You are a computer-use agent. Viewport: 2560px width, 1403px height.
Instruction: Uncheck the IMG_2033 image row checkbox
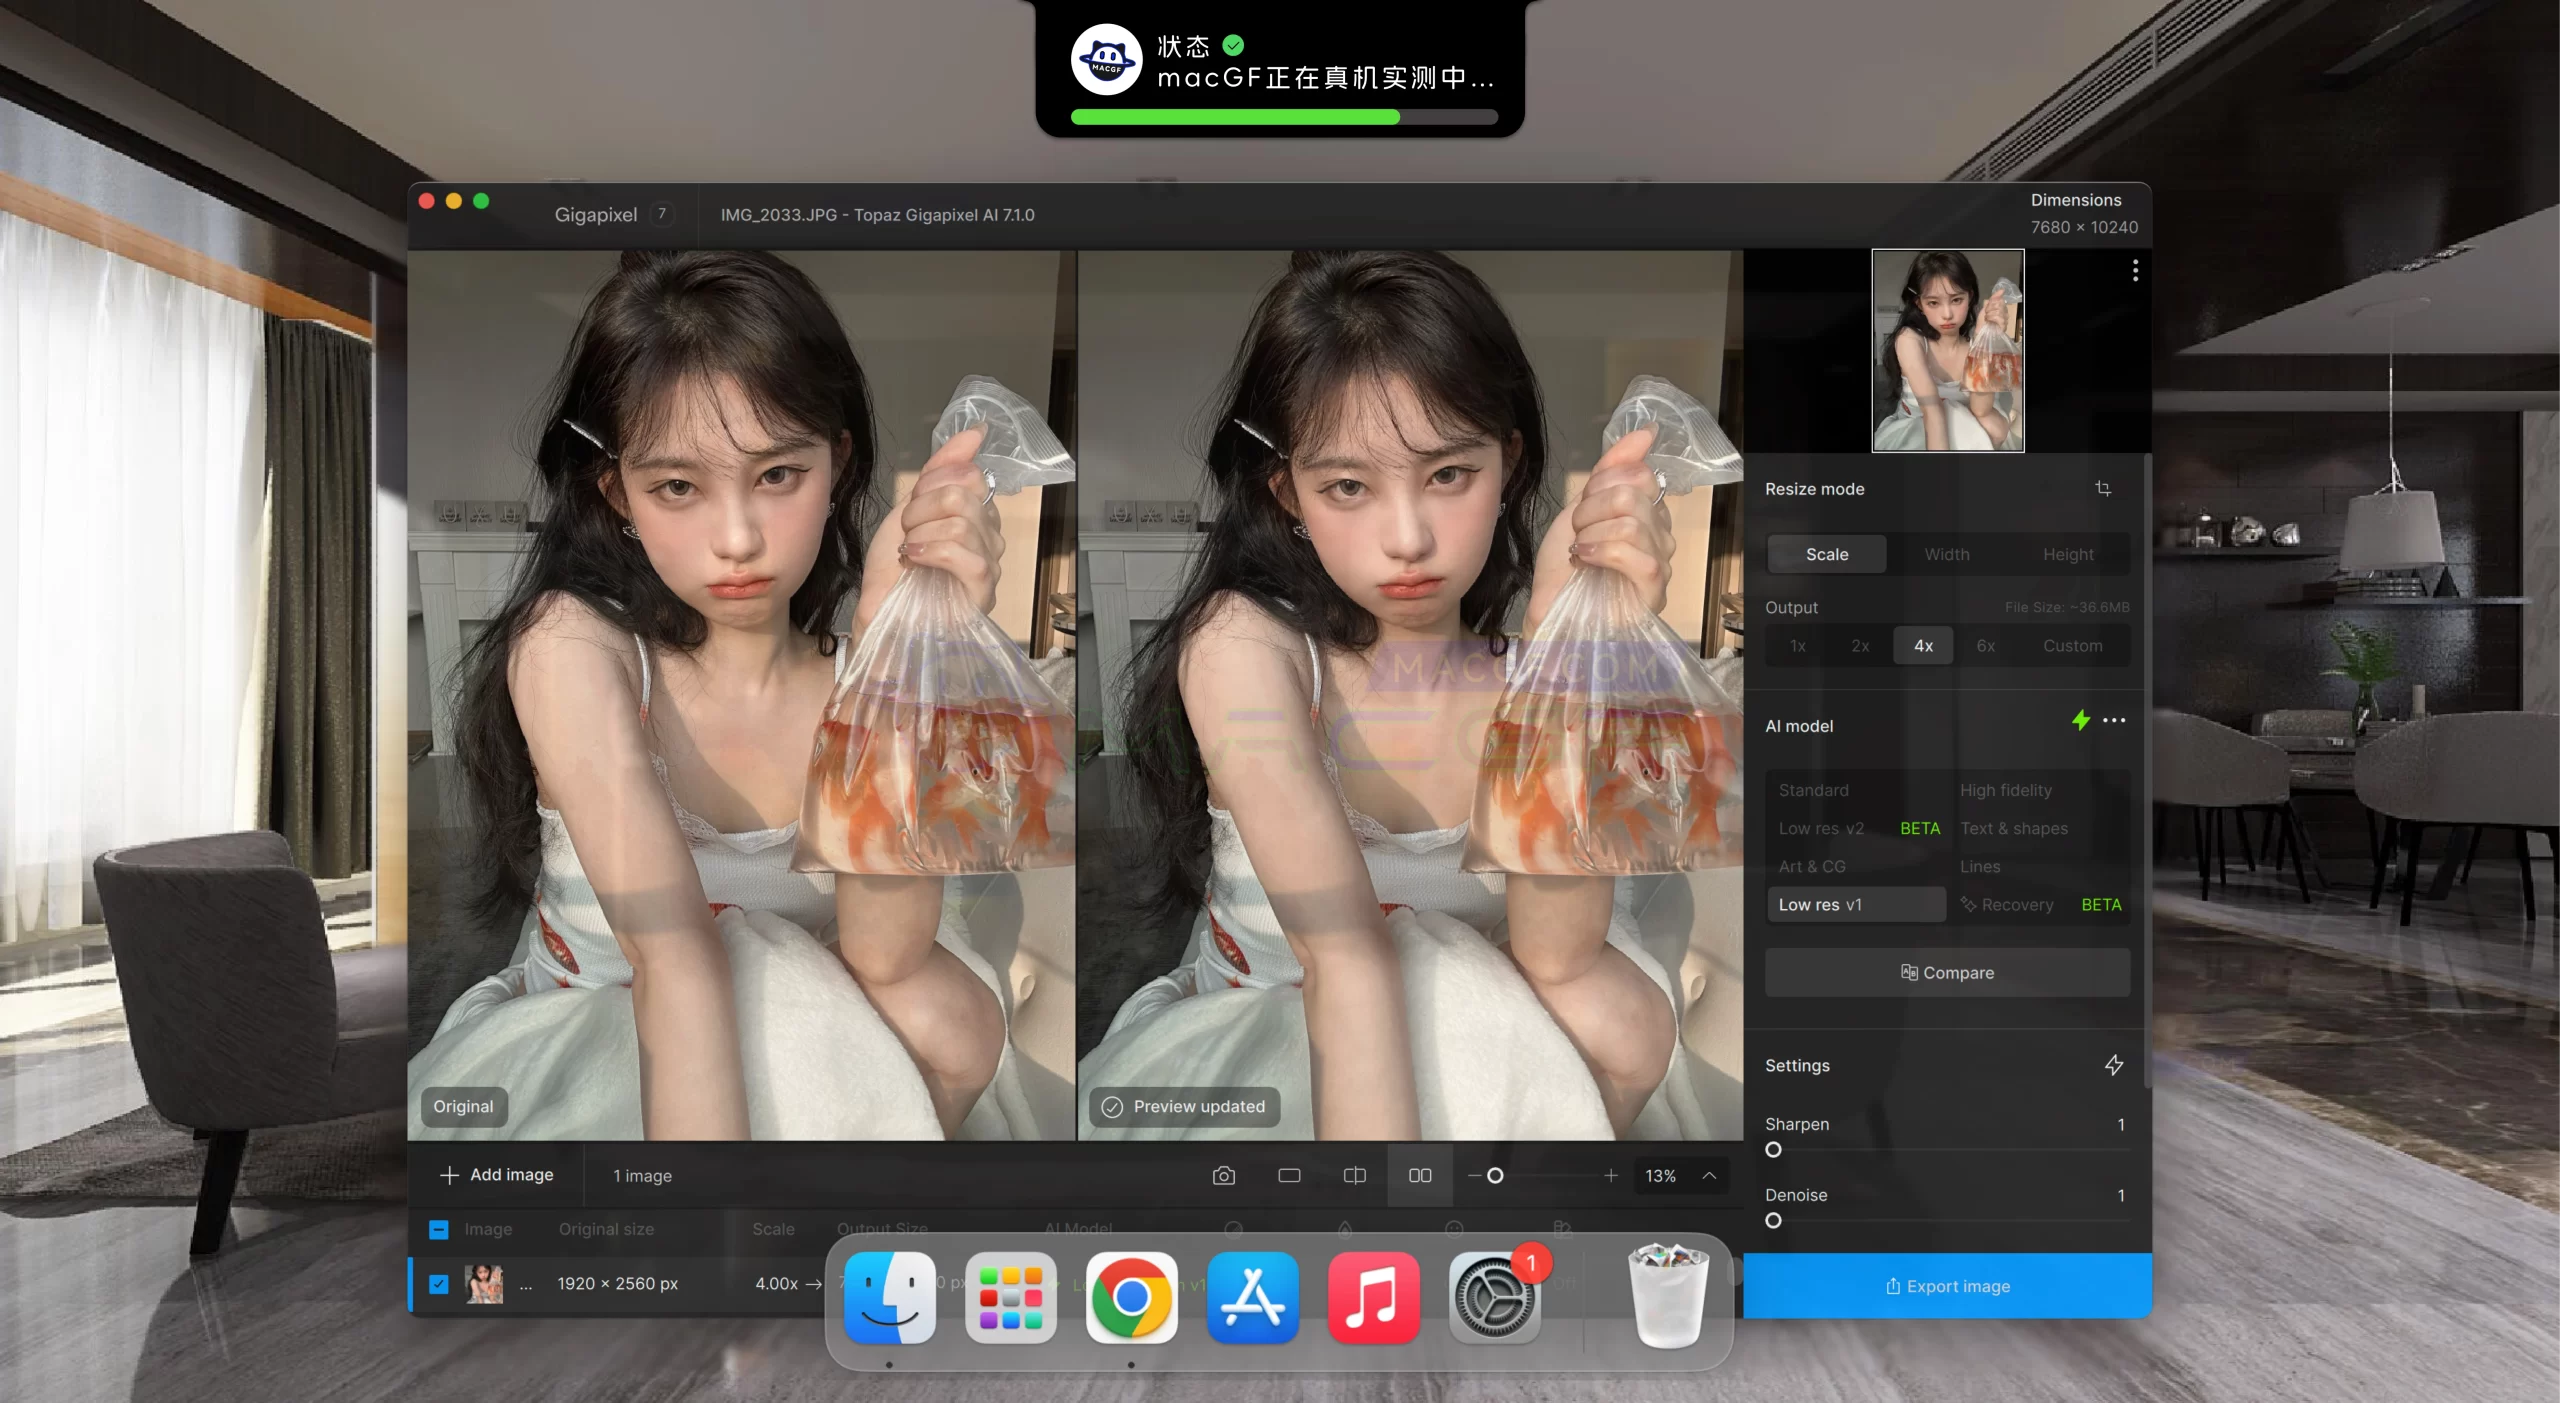click(439, 1283)
